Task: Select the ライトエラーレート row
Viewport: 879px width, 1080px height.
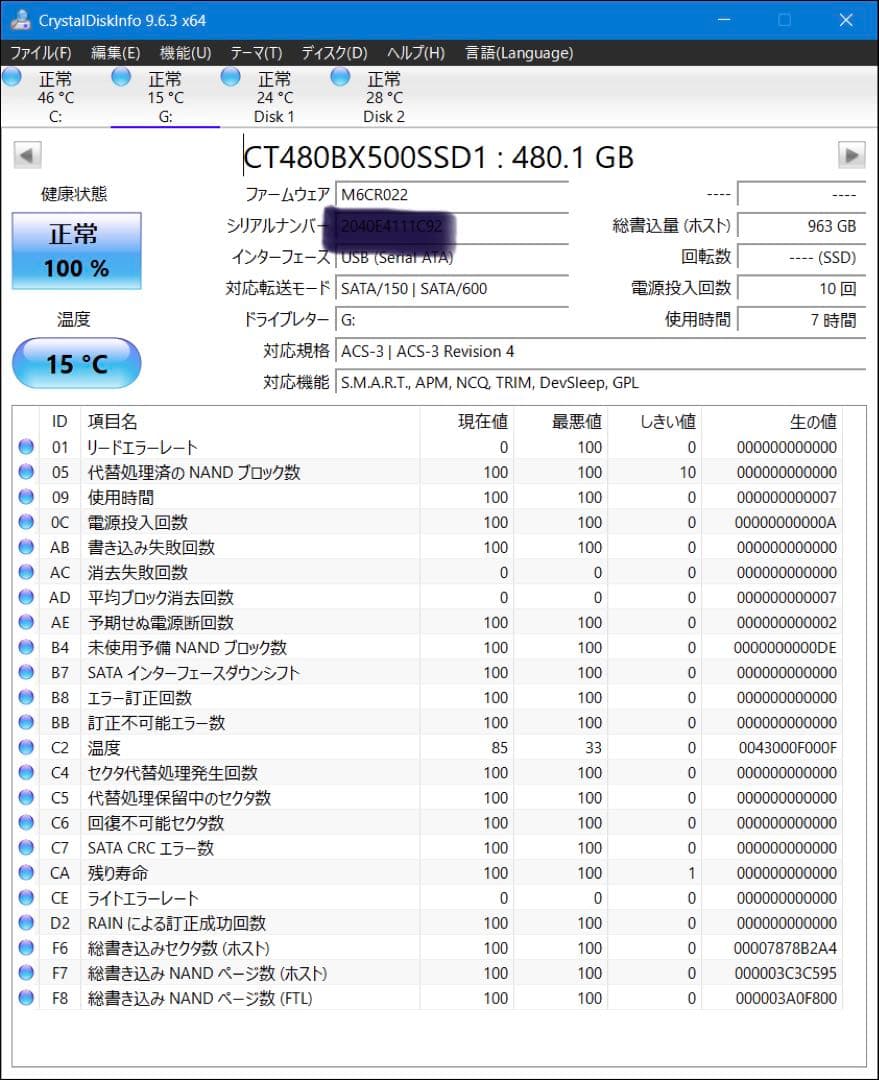Action: tap(427, 898)
